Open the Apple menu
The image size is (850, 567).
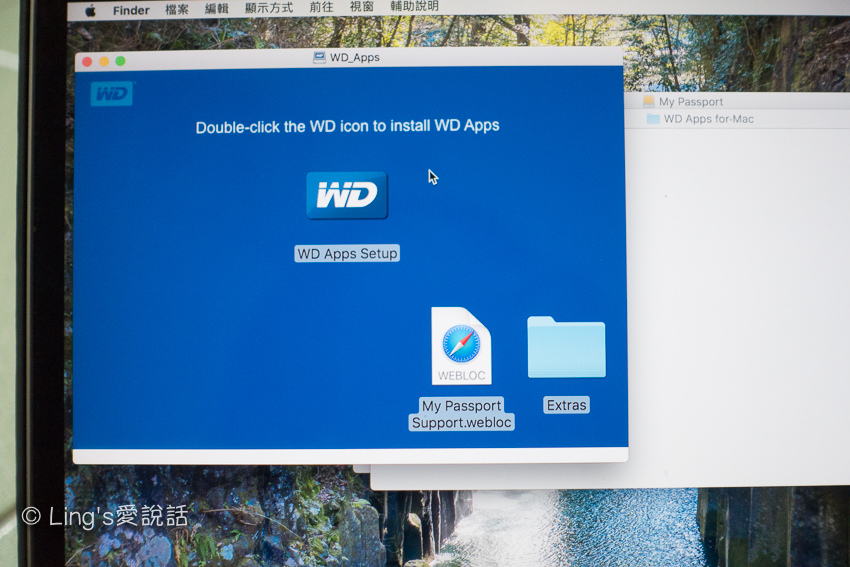coord(91,11)
